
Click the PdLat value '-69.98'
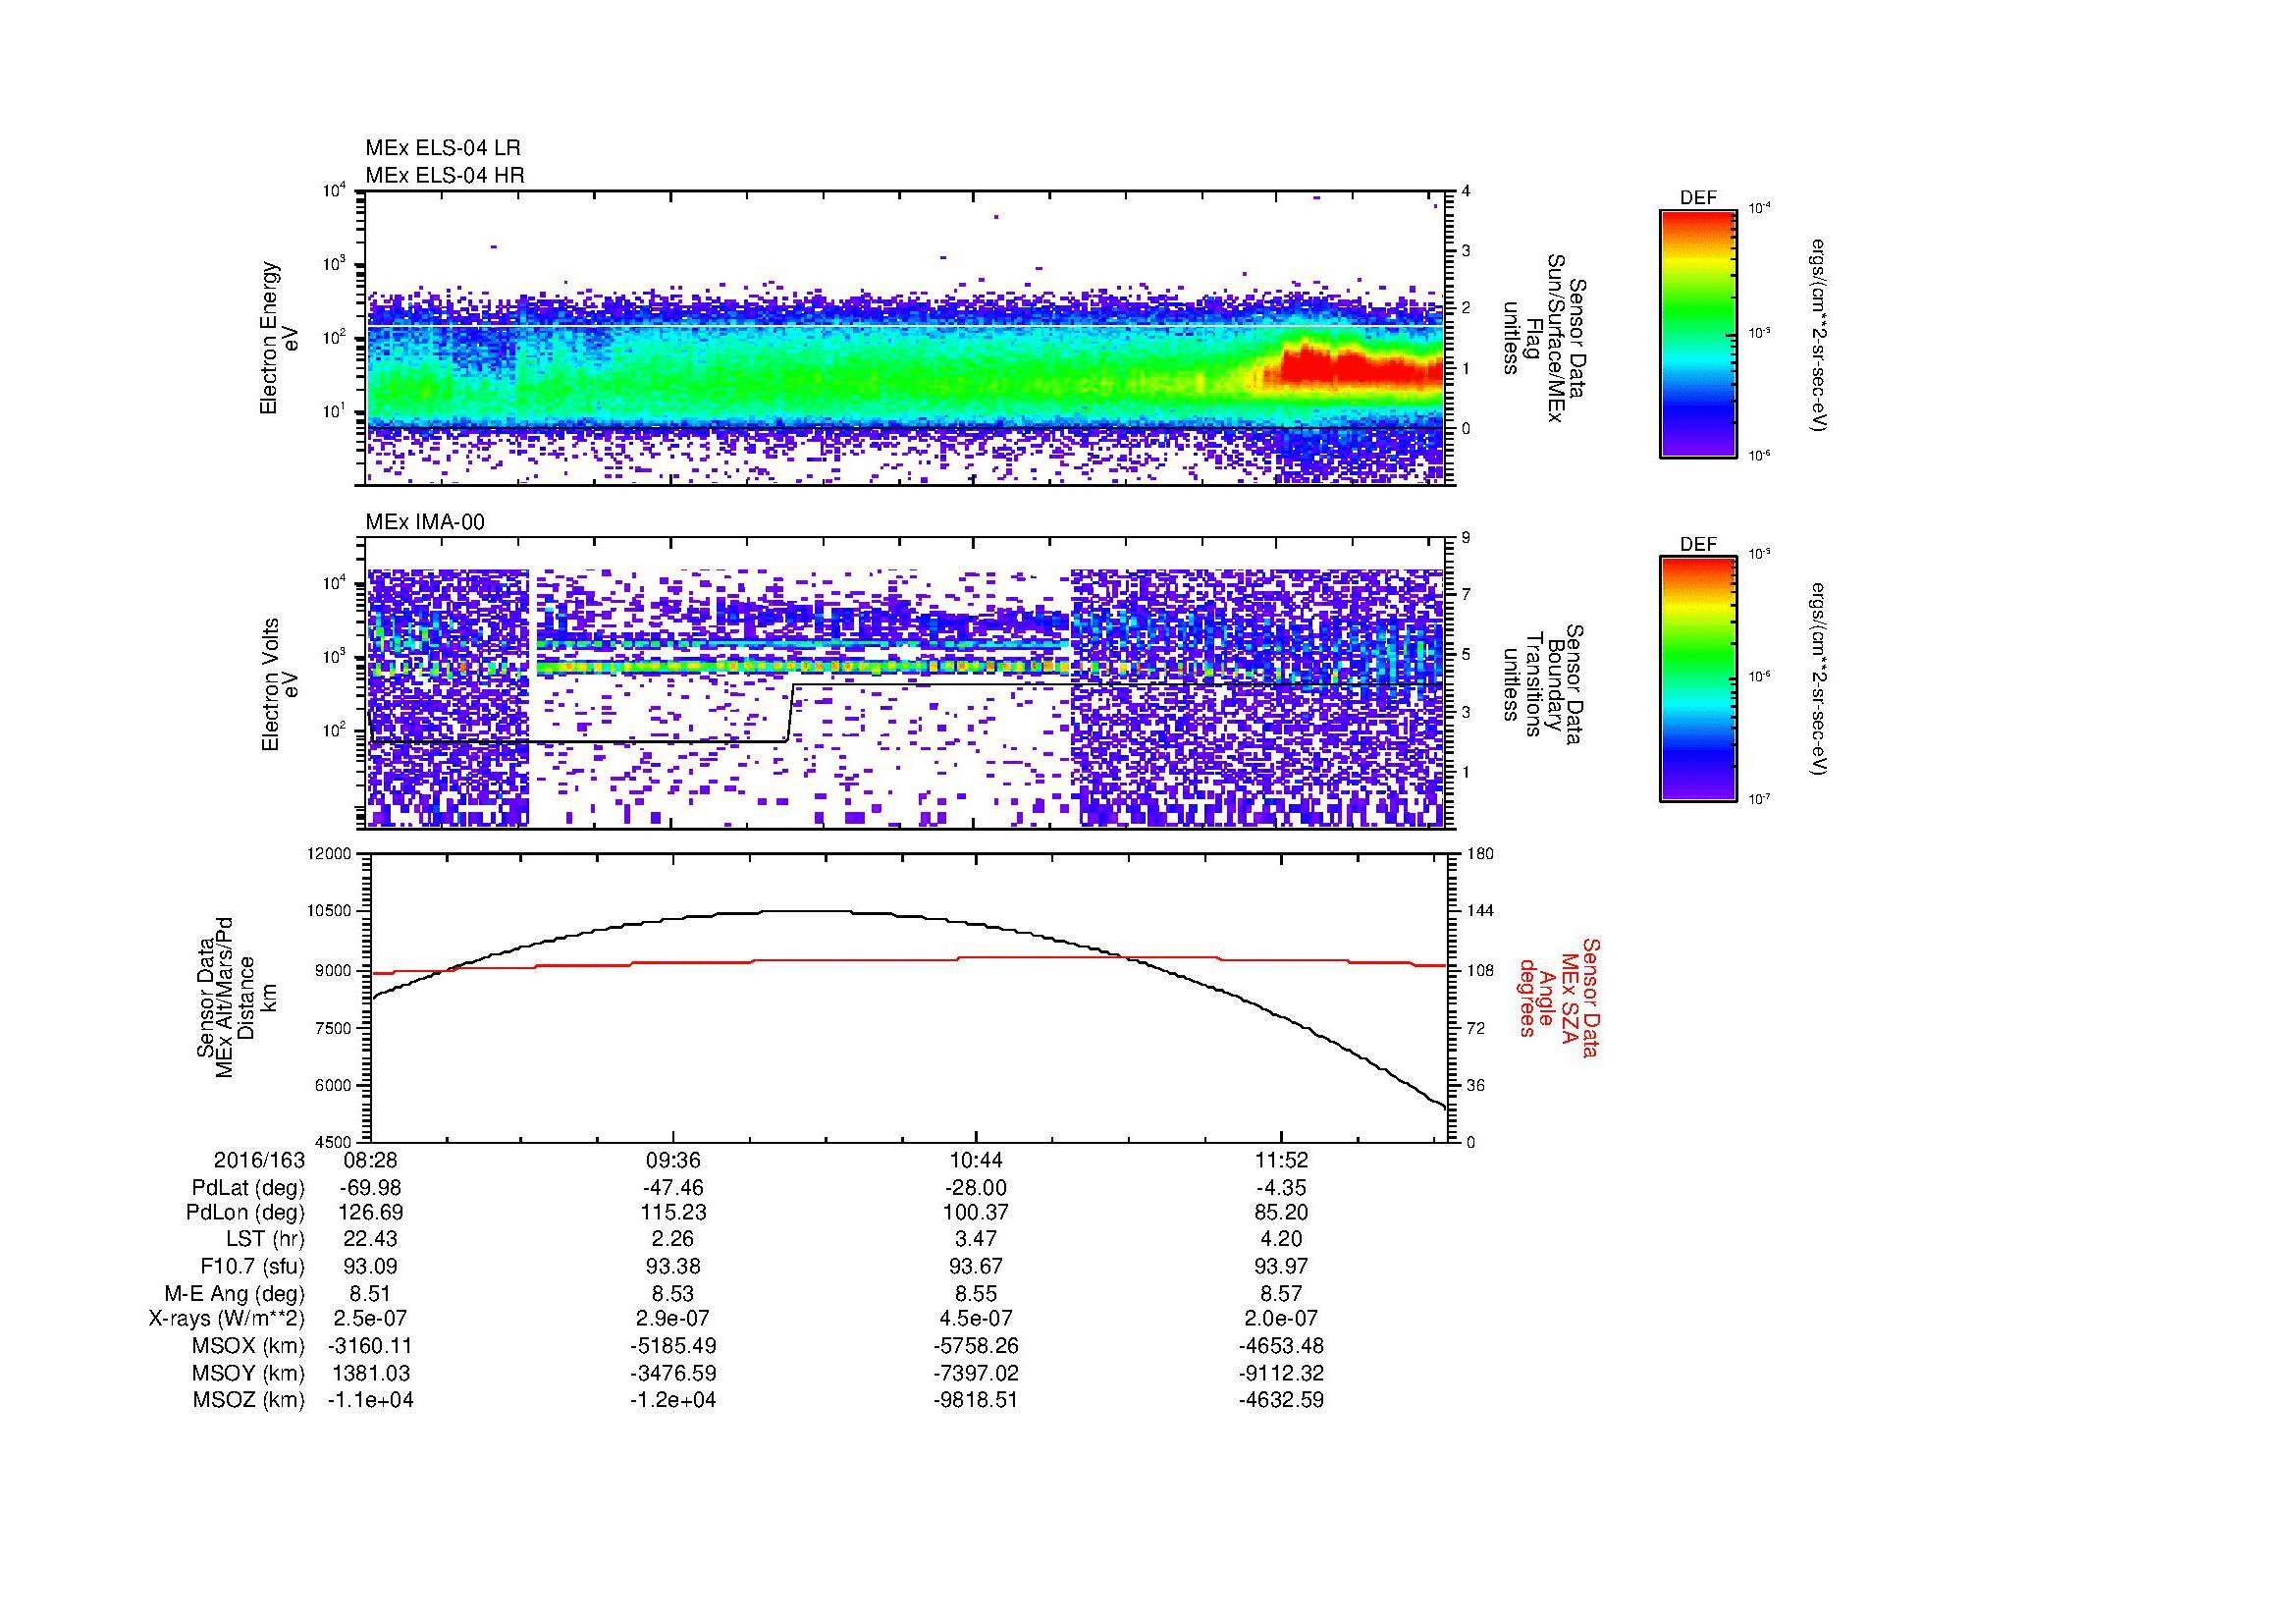pos(371,1188)
